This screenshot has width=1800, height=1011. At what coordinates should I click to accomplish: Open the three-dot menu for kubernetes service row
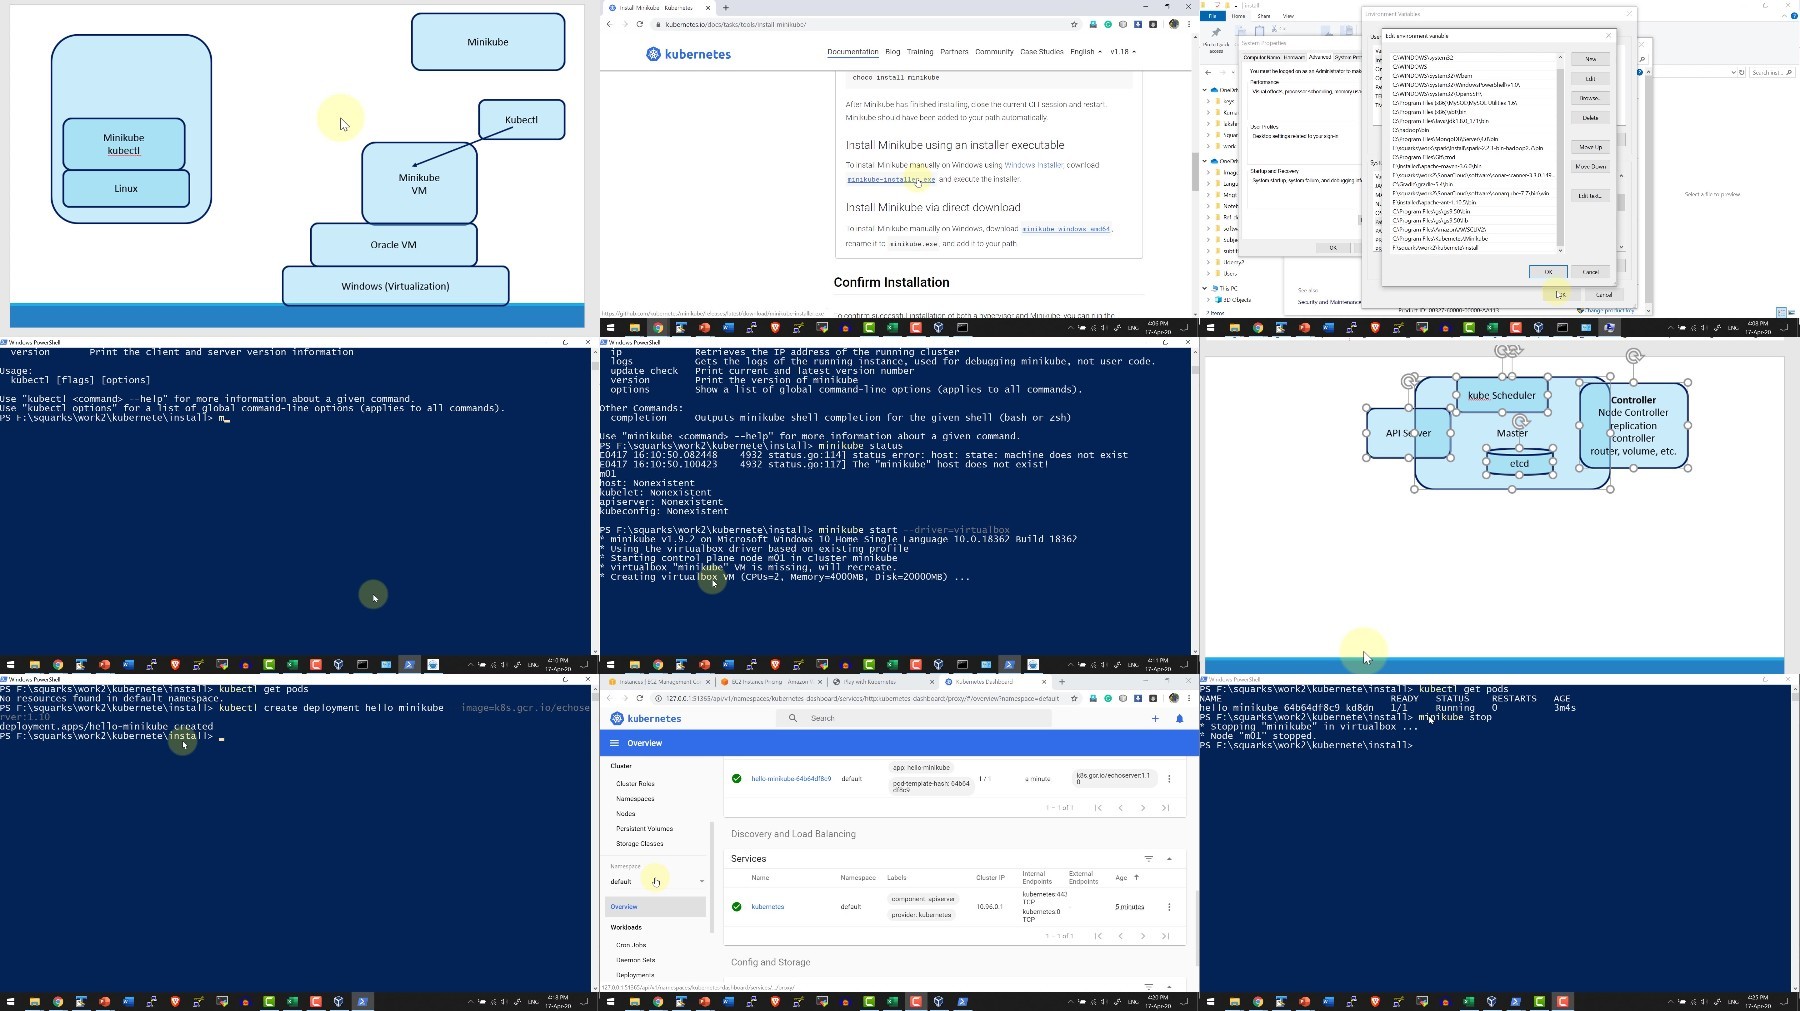coord(1169,907)
